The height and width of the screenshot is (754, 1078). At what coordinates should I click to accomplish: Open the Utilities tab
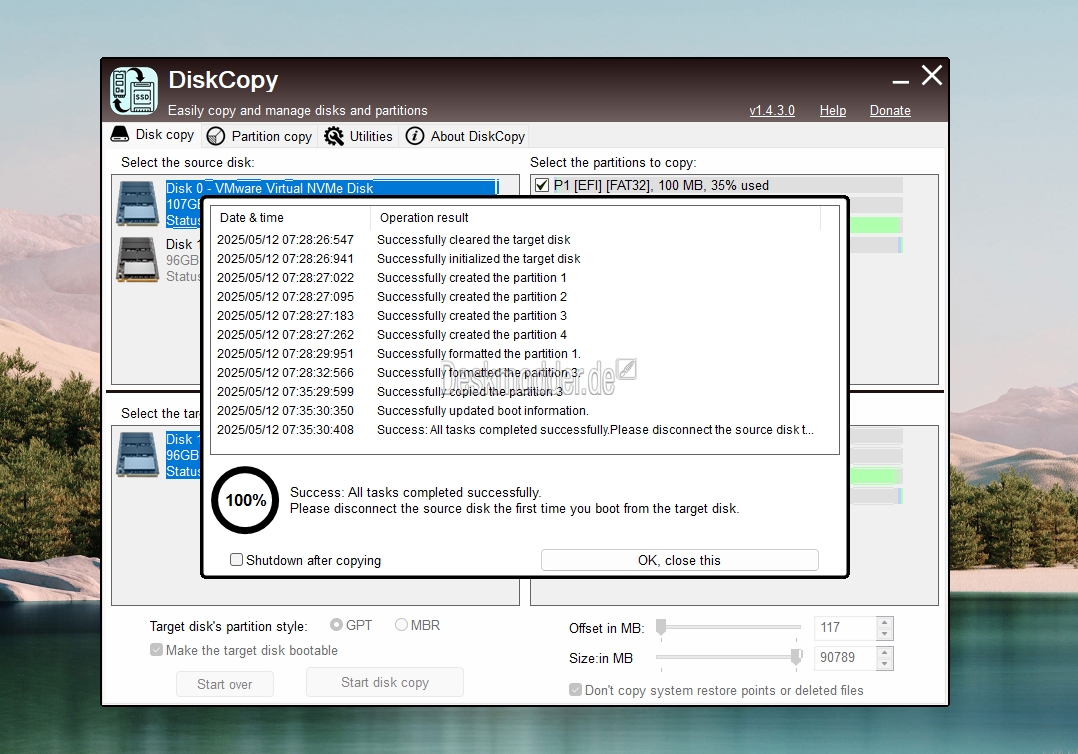[359, 136]
